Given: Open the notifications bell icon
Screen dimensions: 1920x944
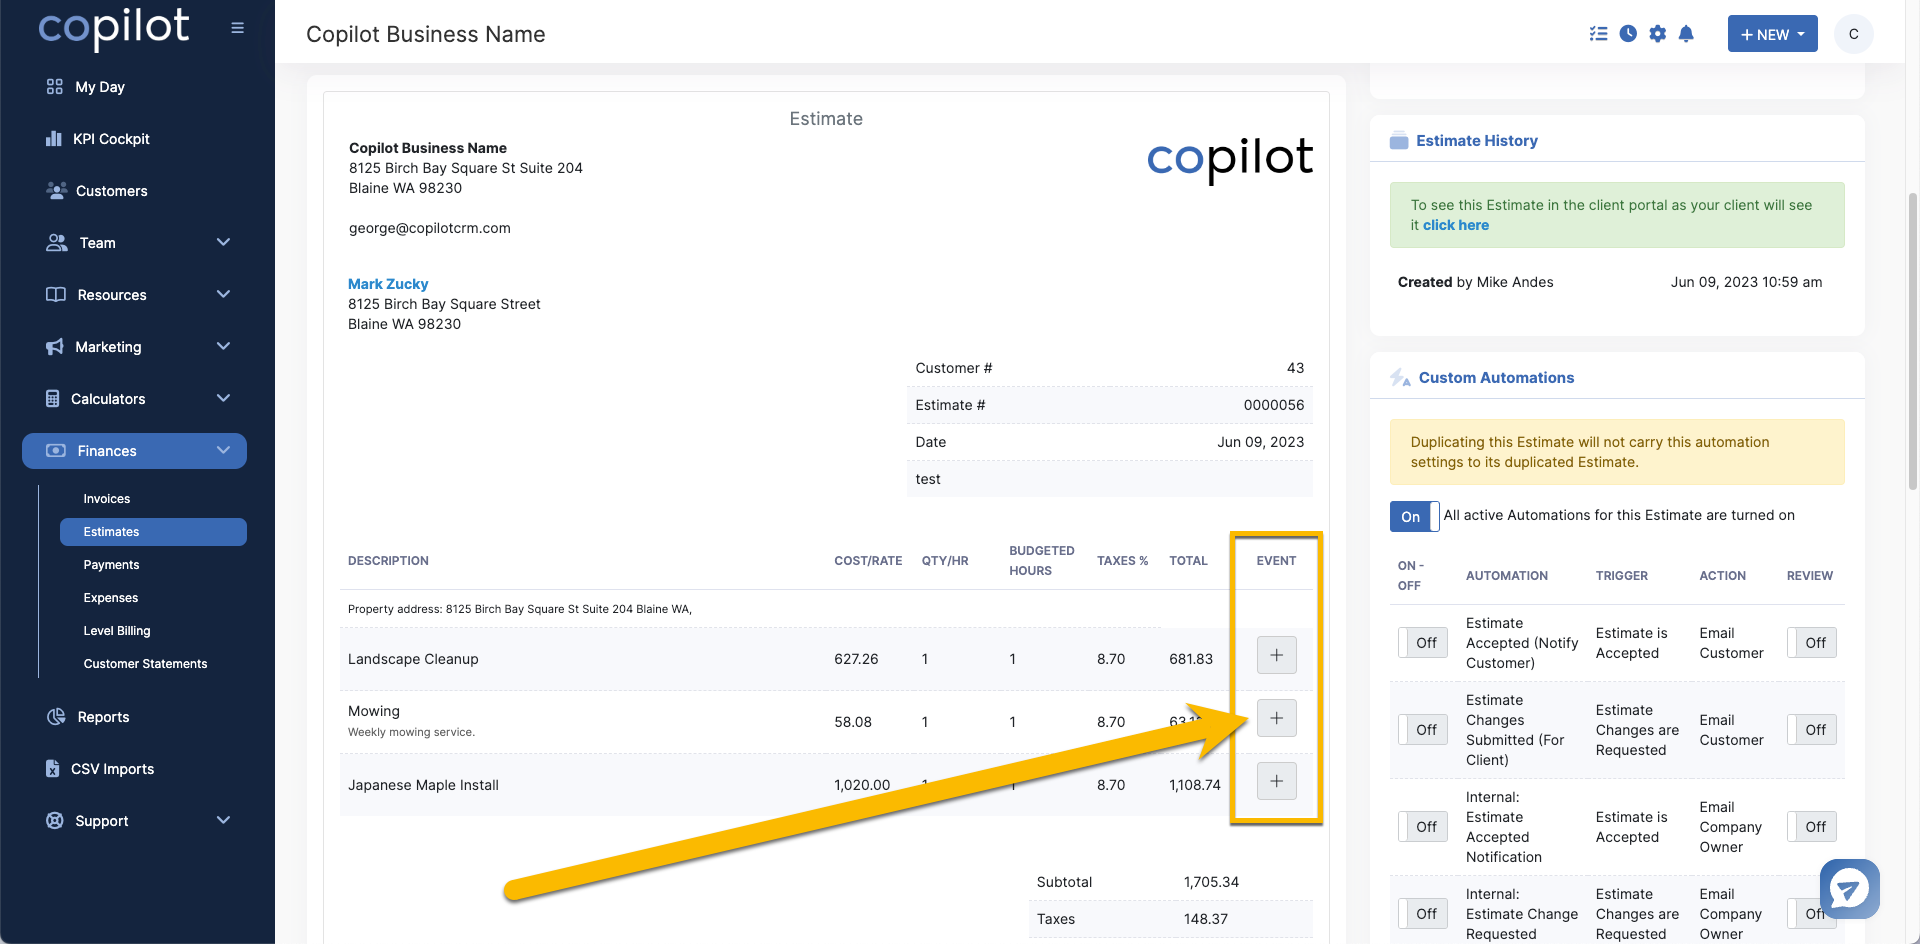Looking at the screenshot, I should click(x=1686, y=34).
